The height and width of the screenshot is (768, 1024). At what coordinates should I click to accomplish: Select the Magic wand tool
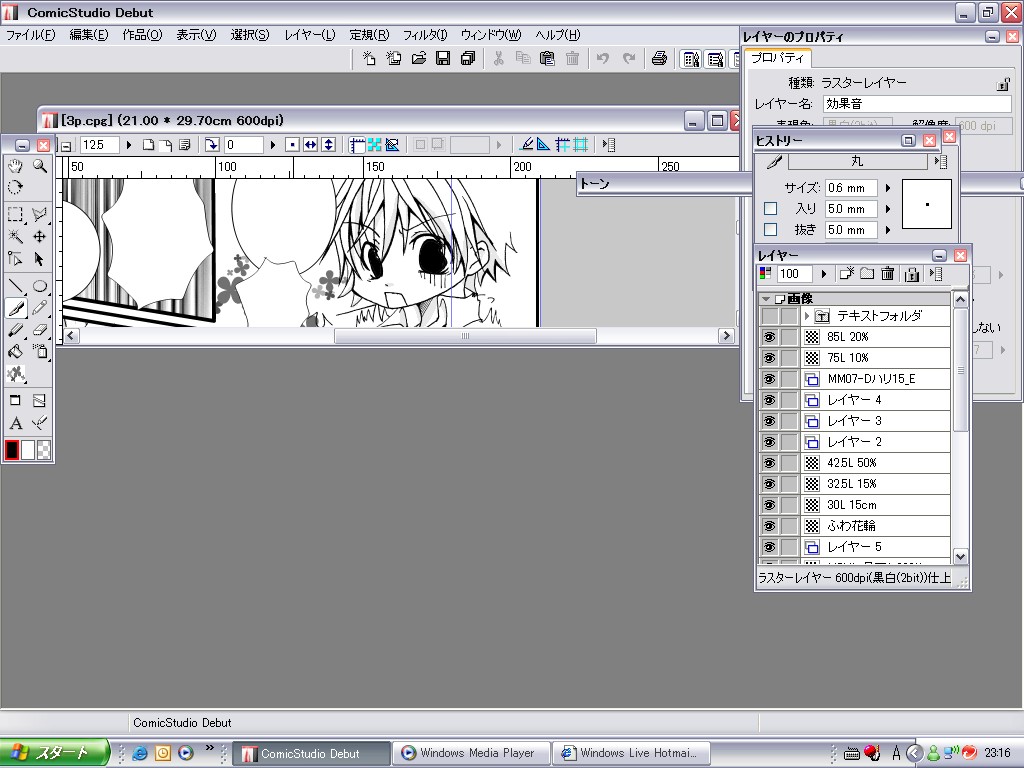coord(16,236)
